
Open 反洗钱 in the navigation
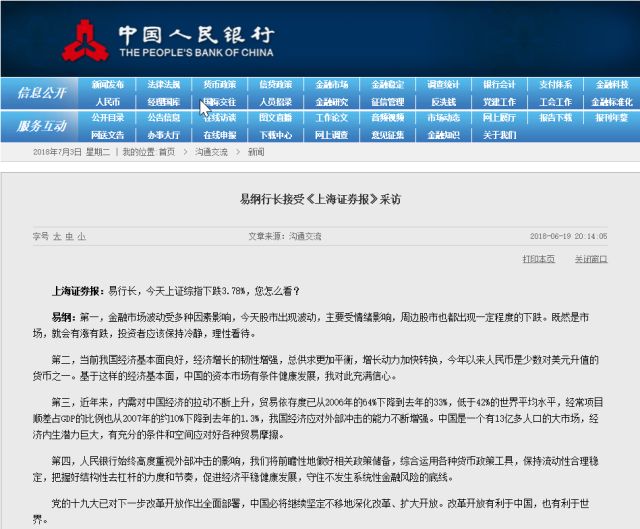point(444,101)
